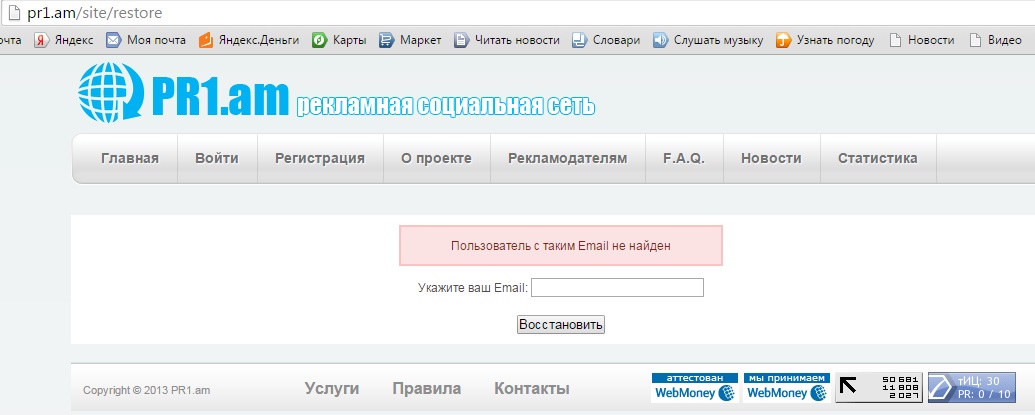Click the Укажите ваш Email label
1035x415 pixels.
(473, 288)
